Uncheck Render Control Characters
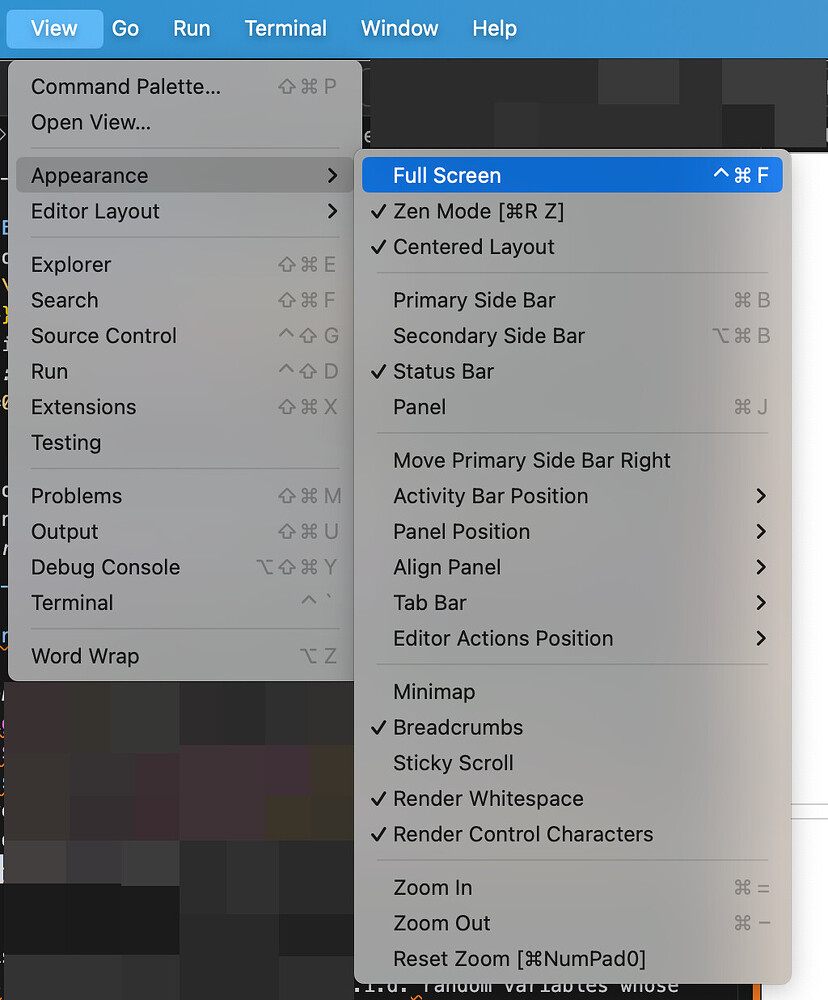828x1000 pixels. (x=522, y=834)
